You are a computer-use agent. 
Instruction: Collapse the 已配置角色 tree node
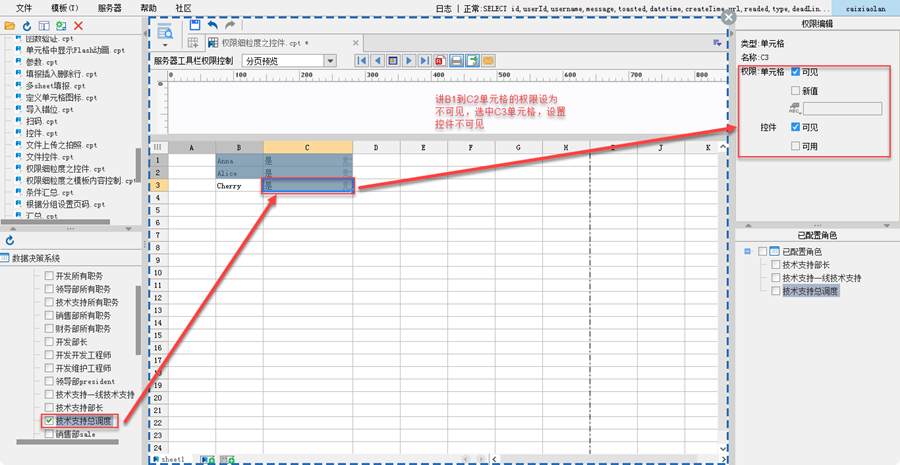point(747,251)
